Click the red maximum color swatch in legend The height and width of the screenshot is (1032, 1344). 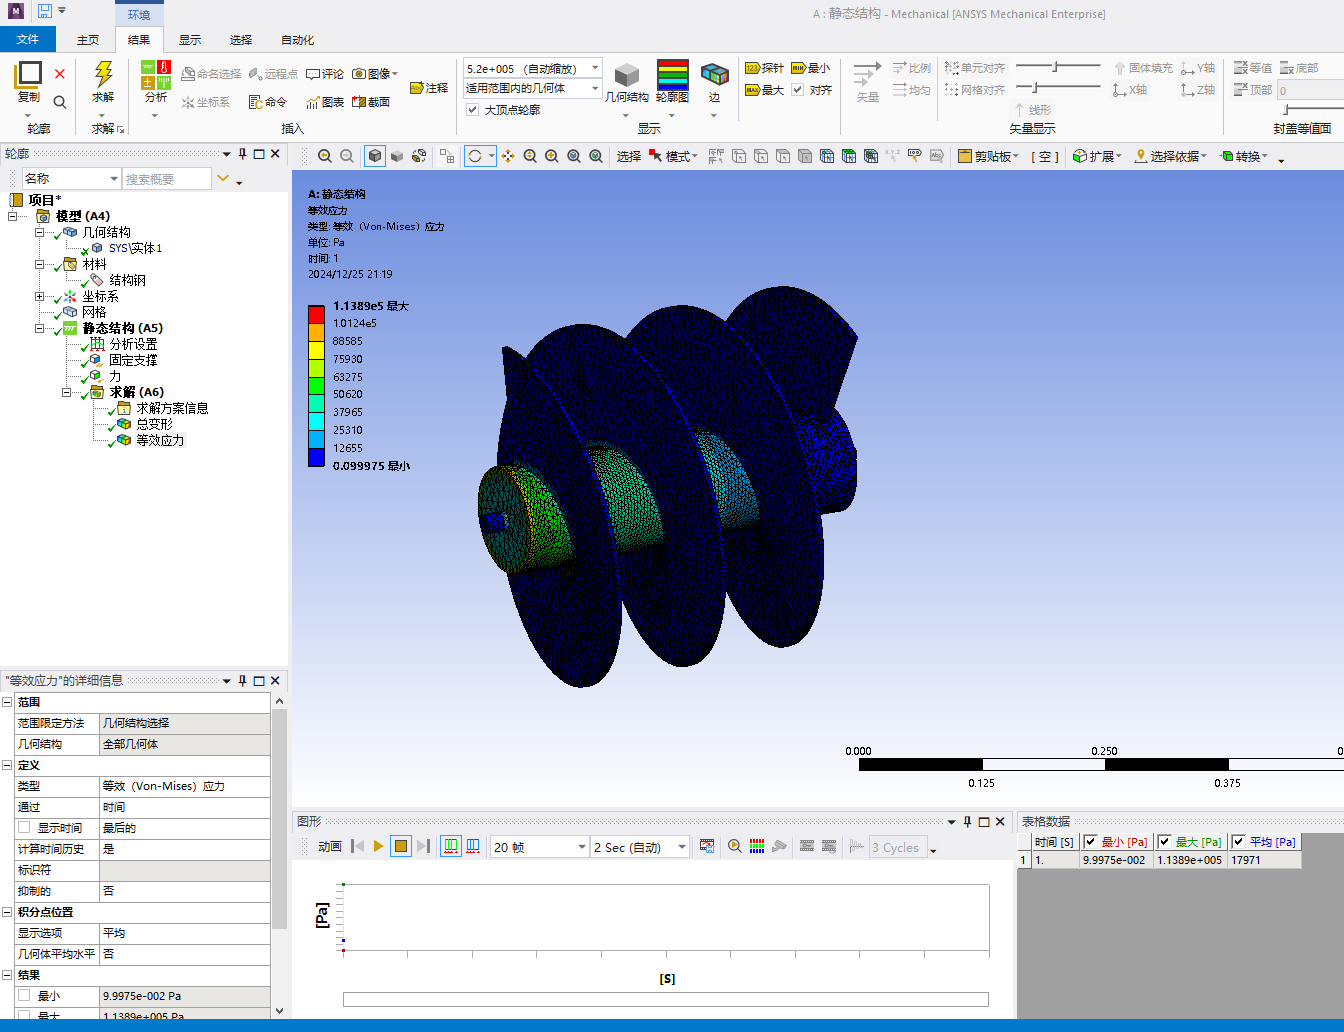pyautogui.click(x=316, y=314)
